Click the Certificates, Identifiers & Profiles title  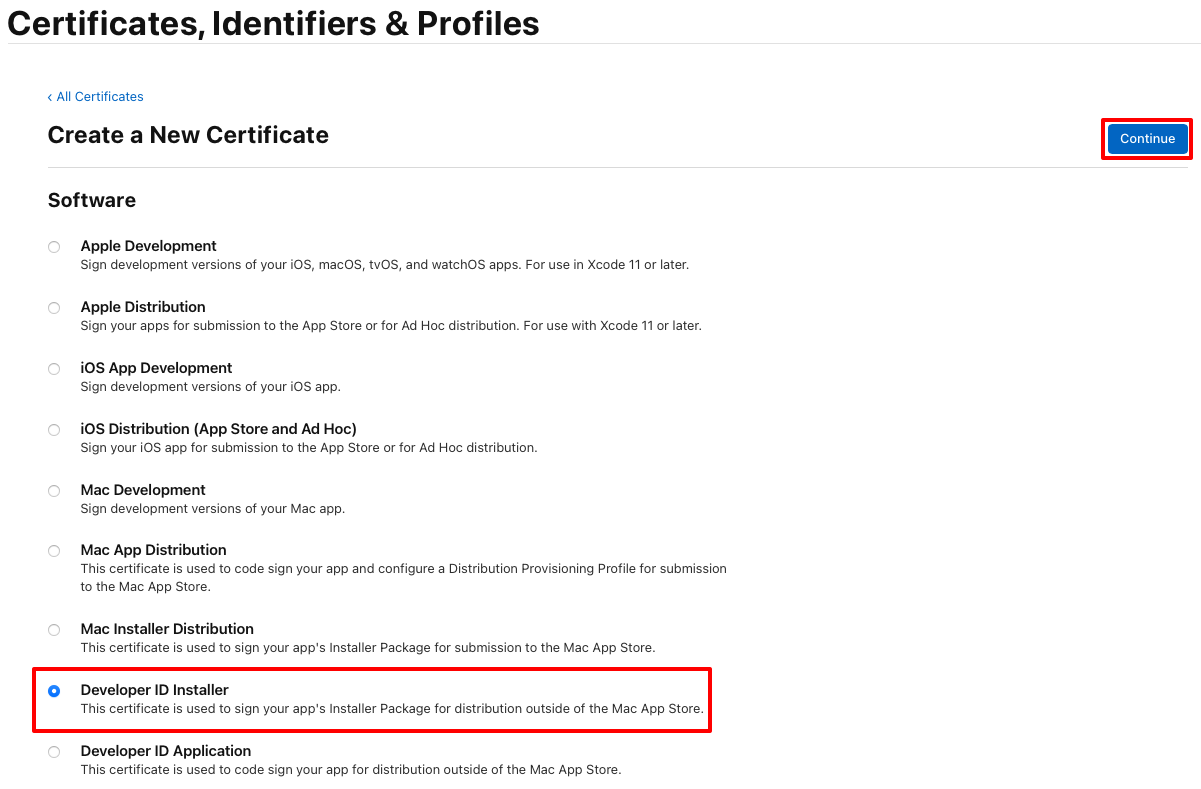tap(273, 23)
